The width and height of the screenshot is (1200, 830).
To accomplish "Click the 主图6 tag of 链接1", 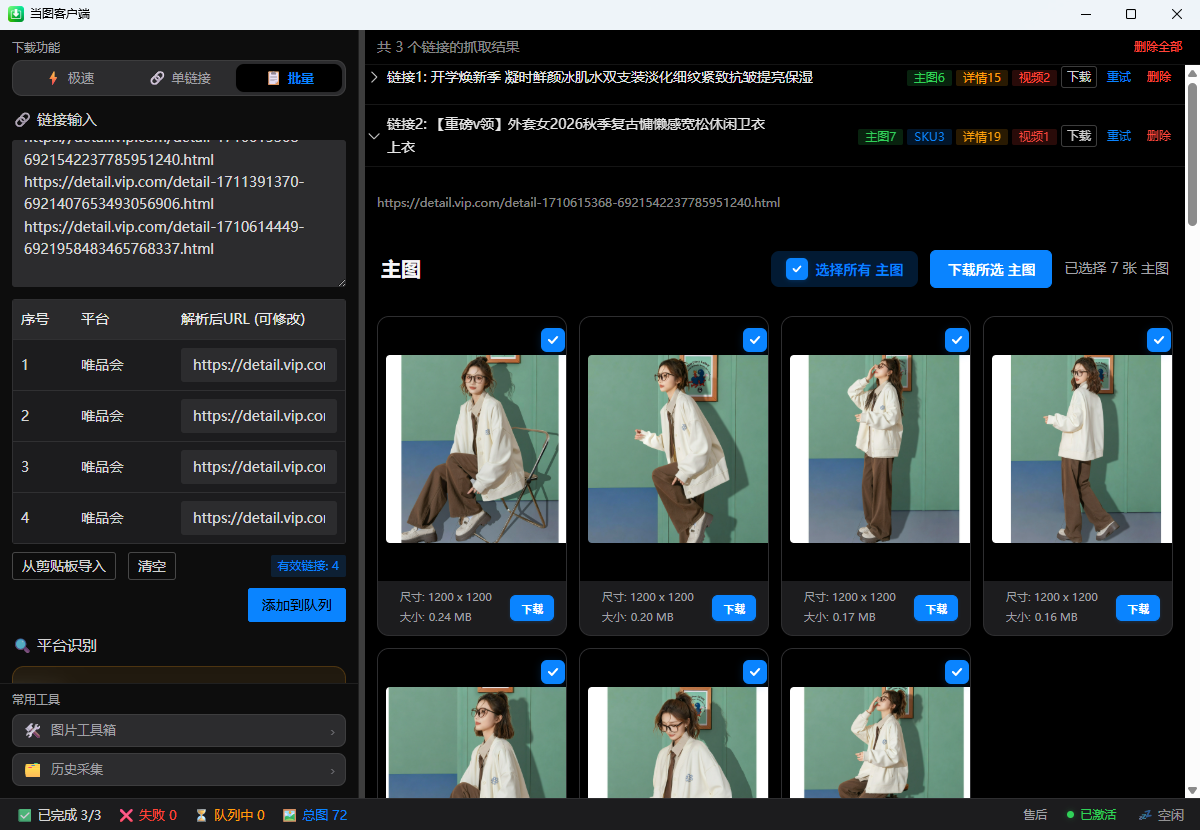I will click(x=929, y=78).
